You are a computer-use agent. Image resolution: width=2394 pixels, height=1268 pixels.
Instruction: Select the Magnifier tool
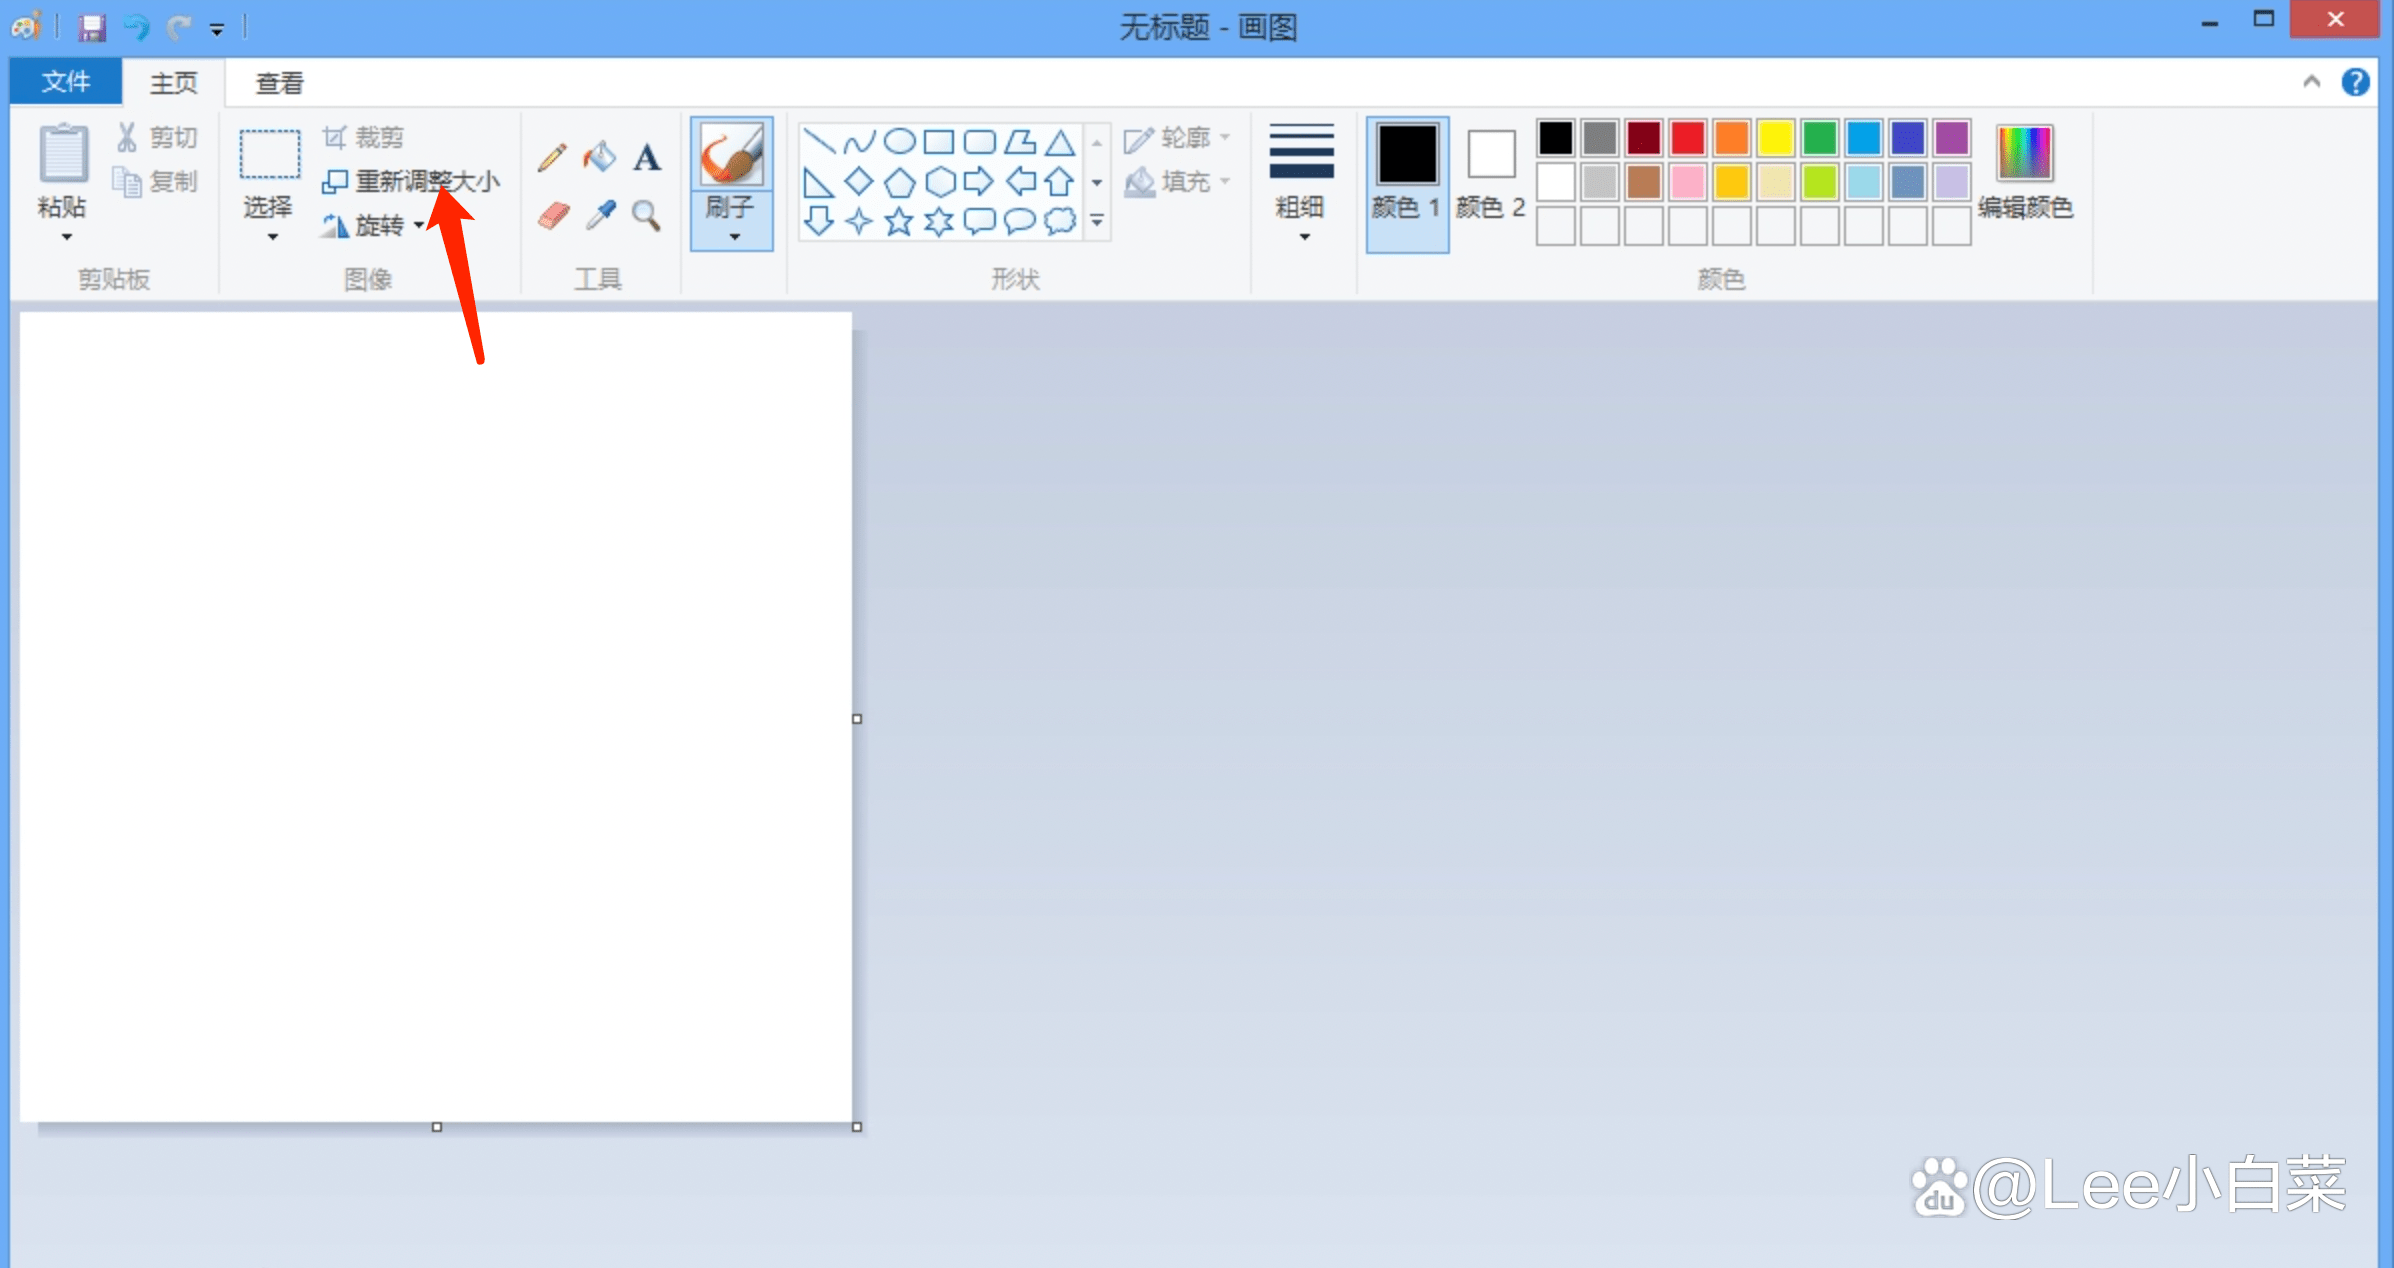(646, 215)
